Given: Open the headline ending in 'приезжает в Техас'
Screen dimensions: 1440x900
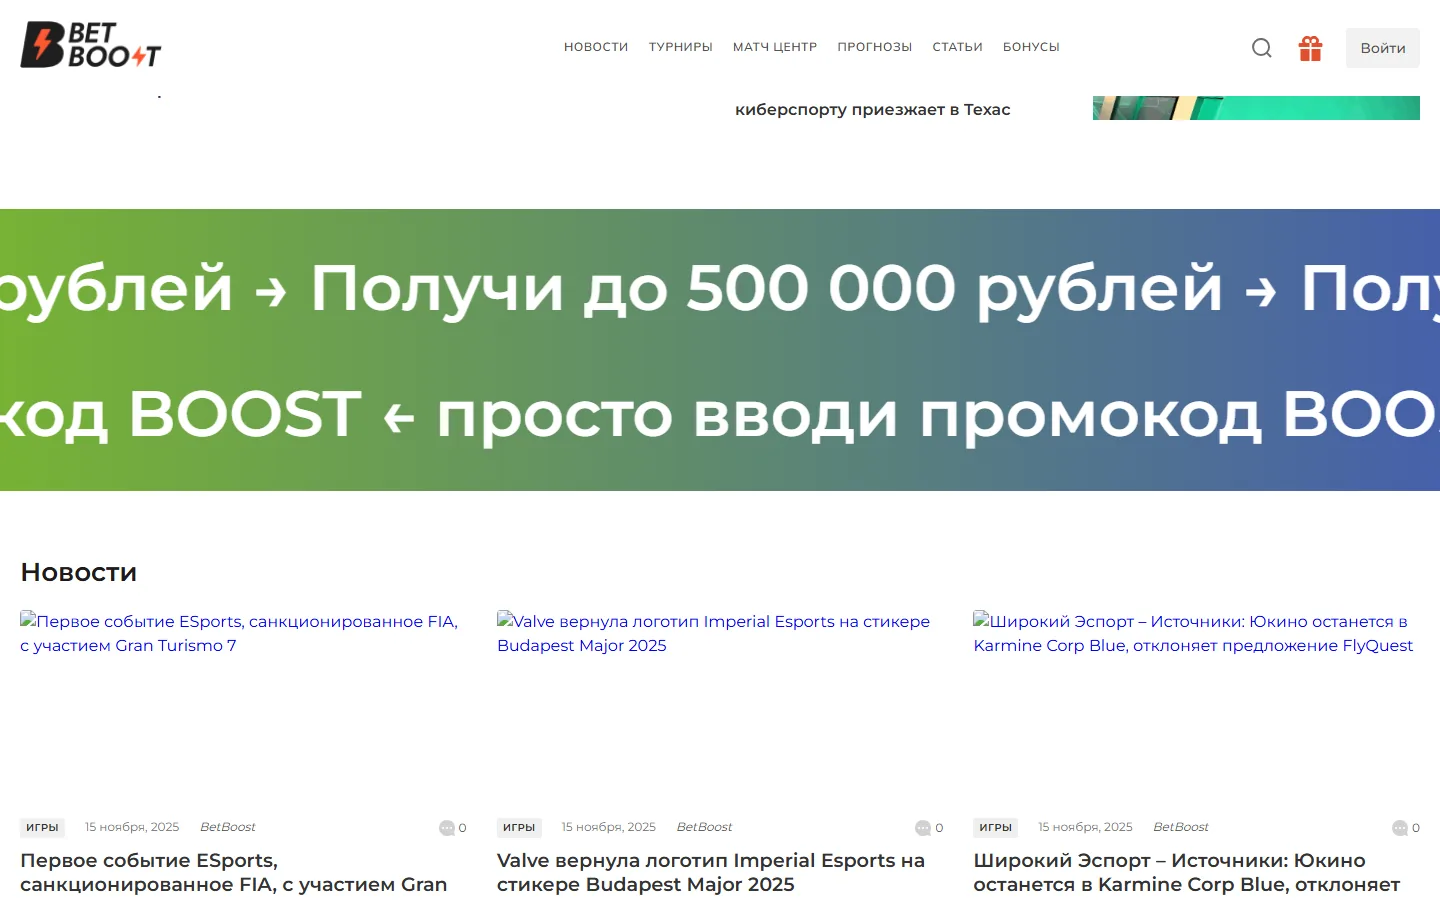Looking at the screenshot, I should [873, 109].
